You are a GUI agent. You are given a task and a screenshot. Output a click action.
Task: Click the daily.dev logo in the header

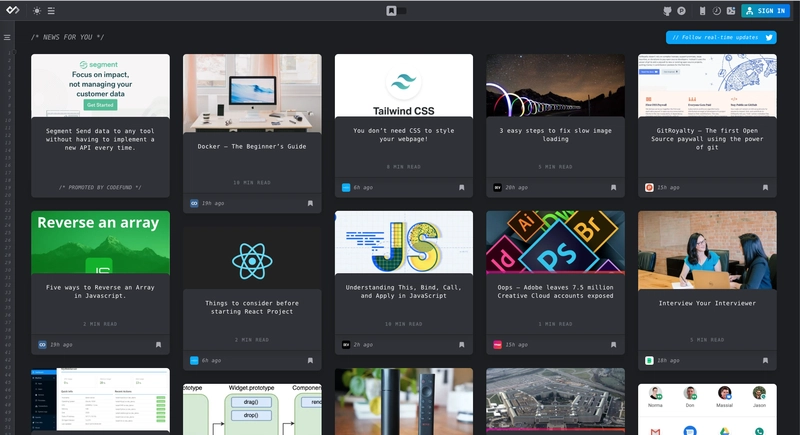pos(14,10)
